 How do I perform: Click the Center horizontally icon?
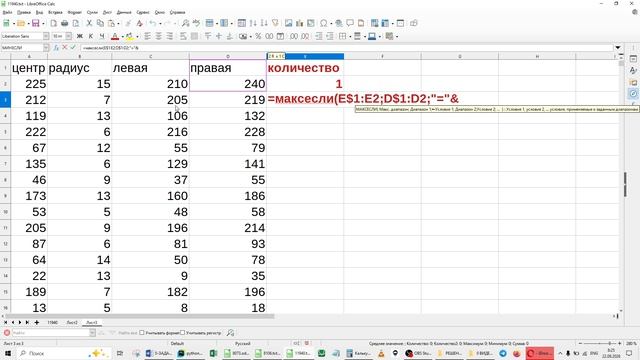158,36
